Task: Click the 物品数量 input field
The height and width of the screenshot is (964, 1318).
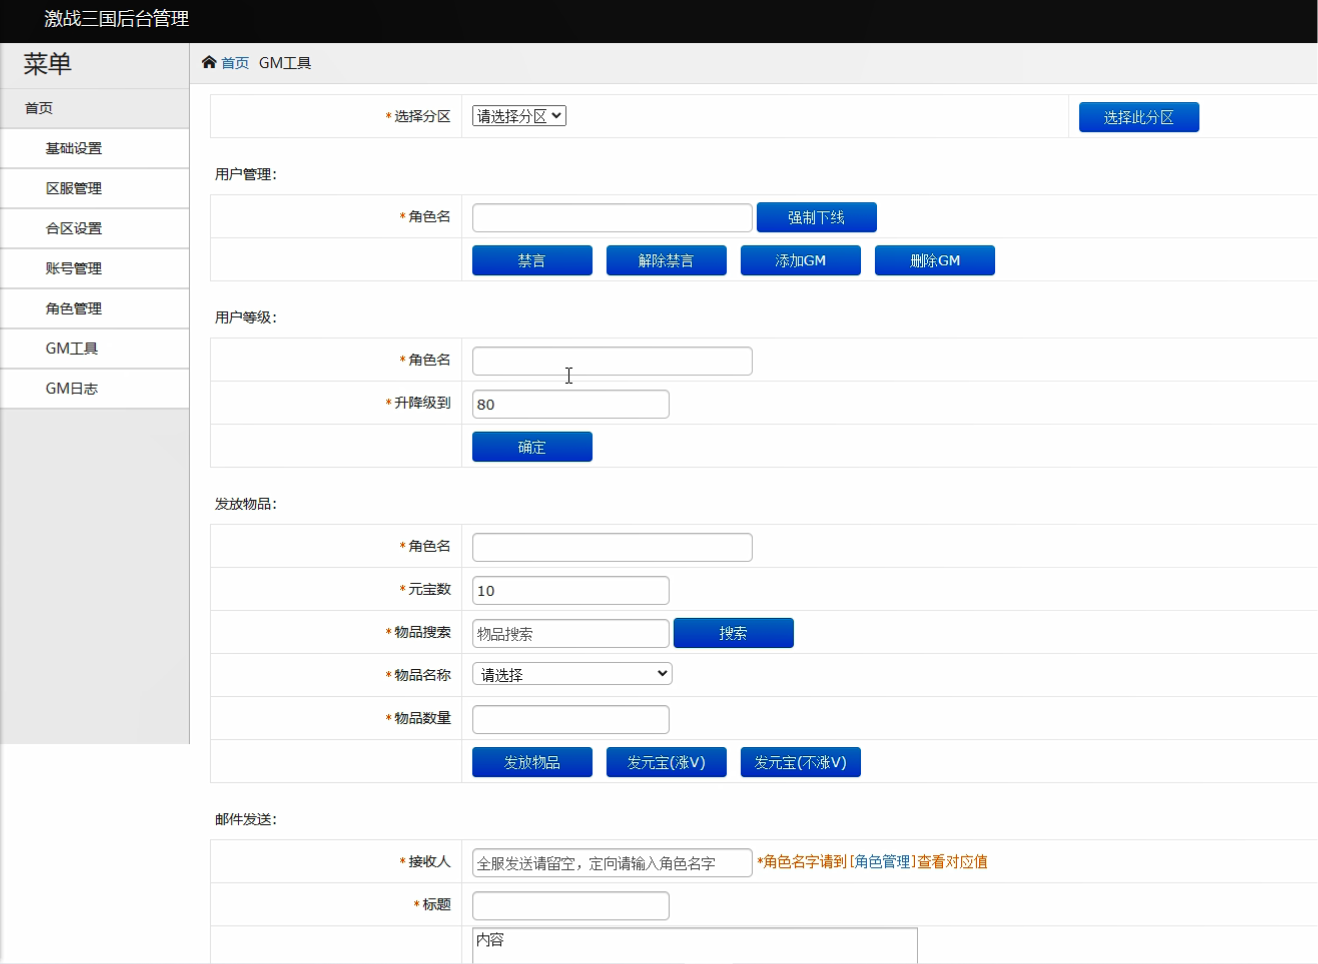Action: coord(570,719)
